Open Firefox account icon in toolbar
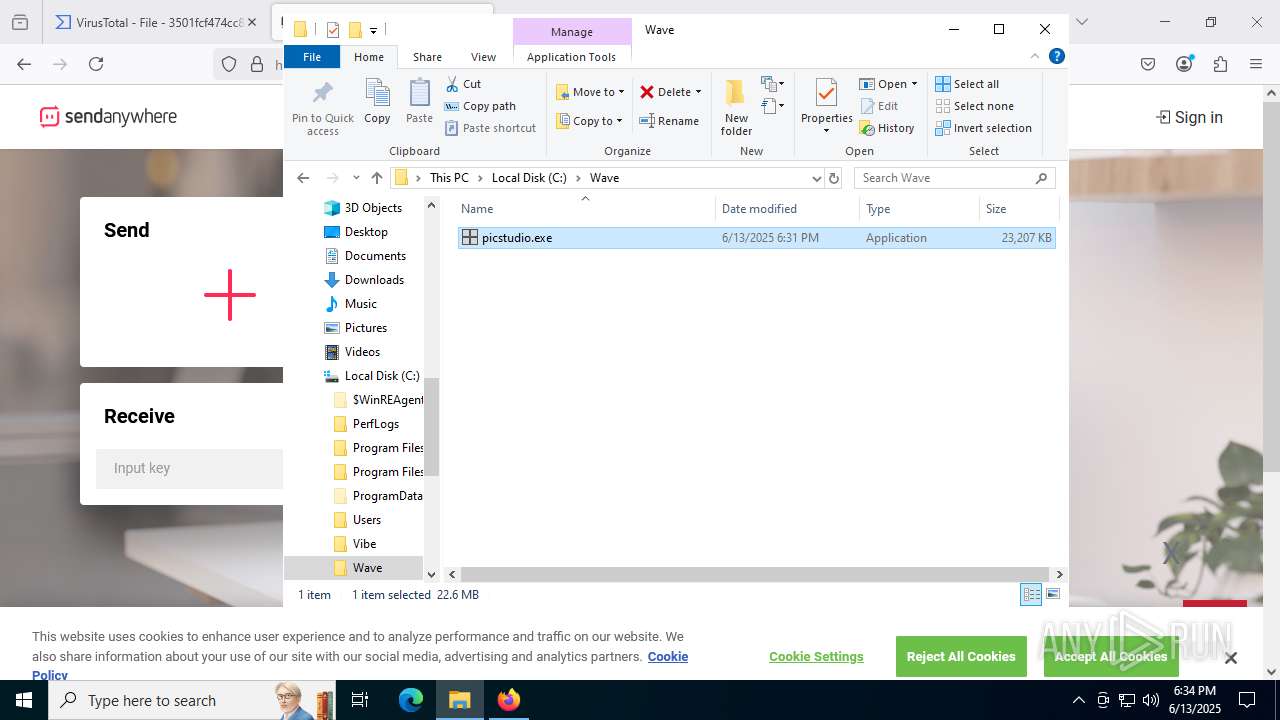The width and height of the screenshot is (1280, 720). pos(1184,64)
